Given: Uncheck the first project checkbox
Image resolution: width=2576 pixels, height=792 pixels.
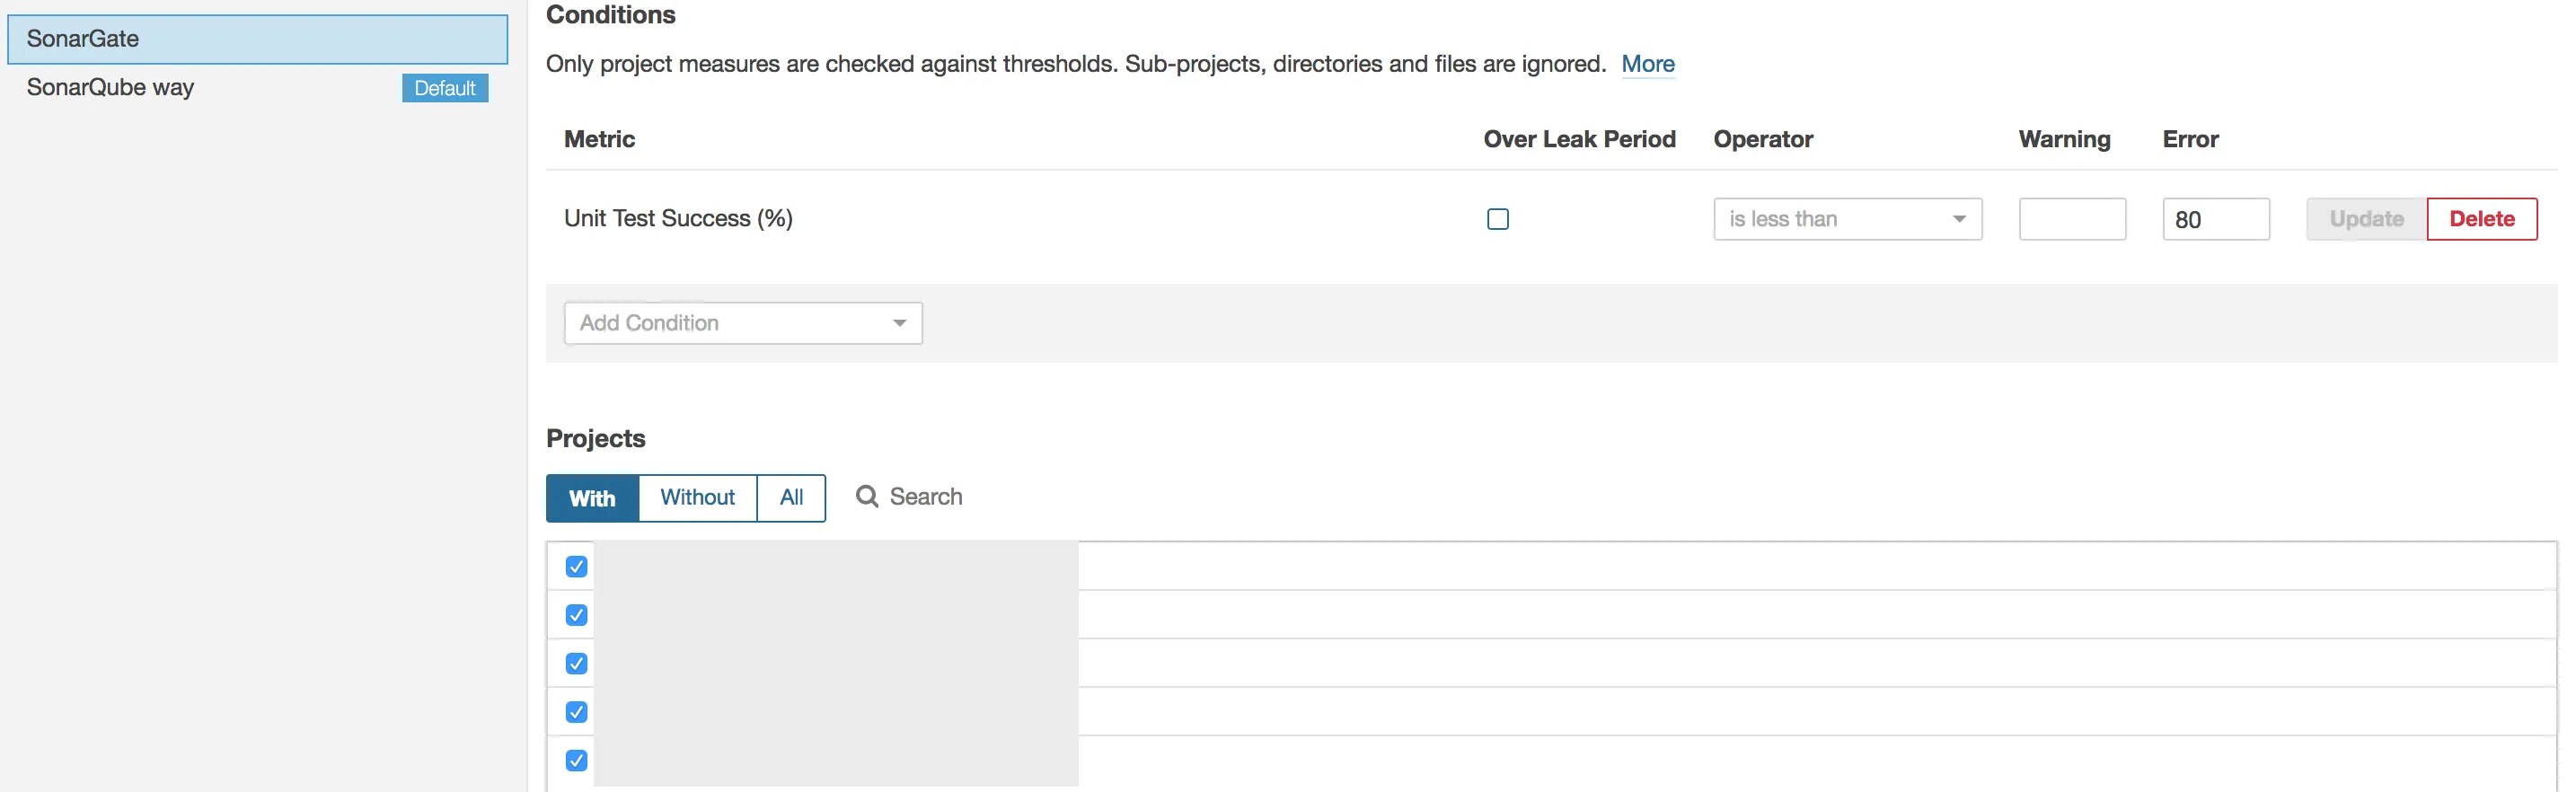Looking at the screenshot, I should (x=576, y=567).
